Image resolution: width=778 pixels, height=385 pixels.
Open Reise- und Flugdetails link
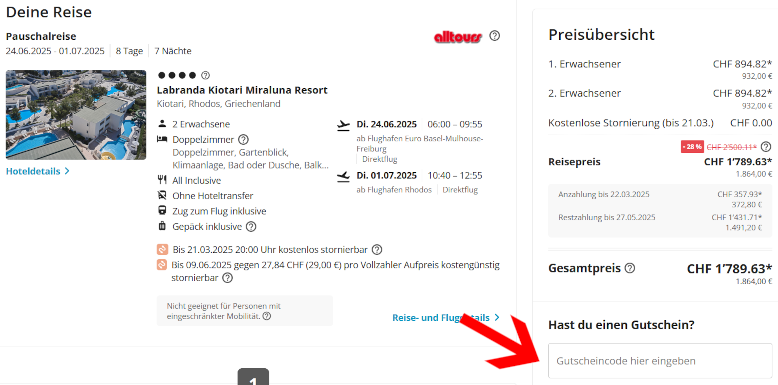[x=446, y=318]
